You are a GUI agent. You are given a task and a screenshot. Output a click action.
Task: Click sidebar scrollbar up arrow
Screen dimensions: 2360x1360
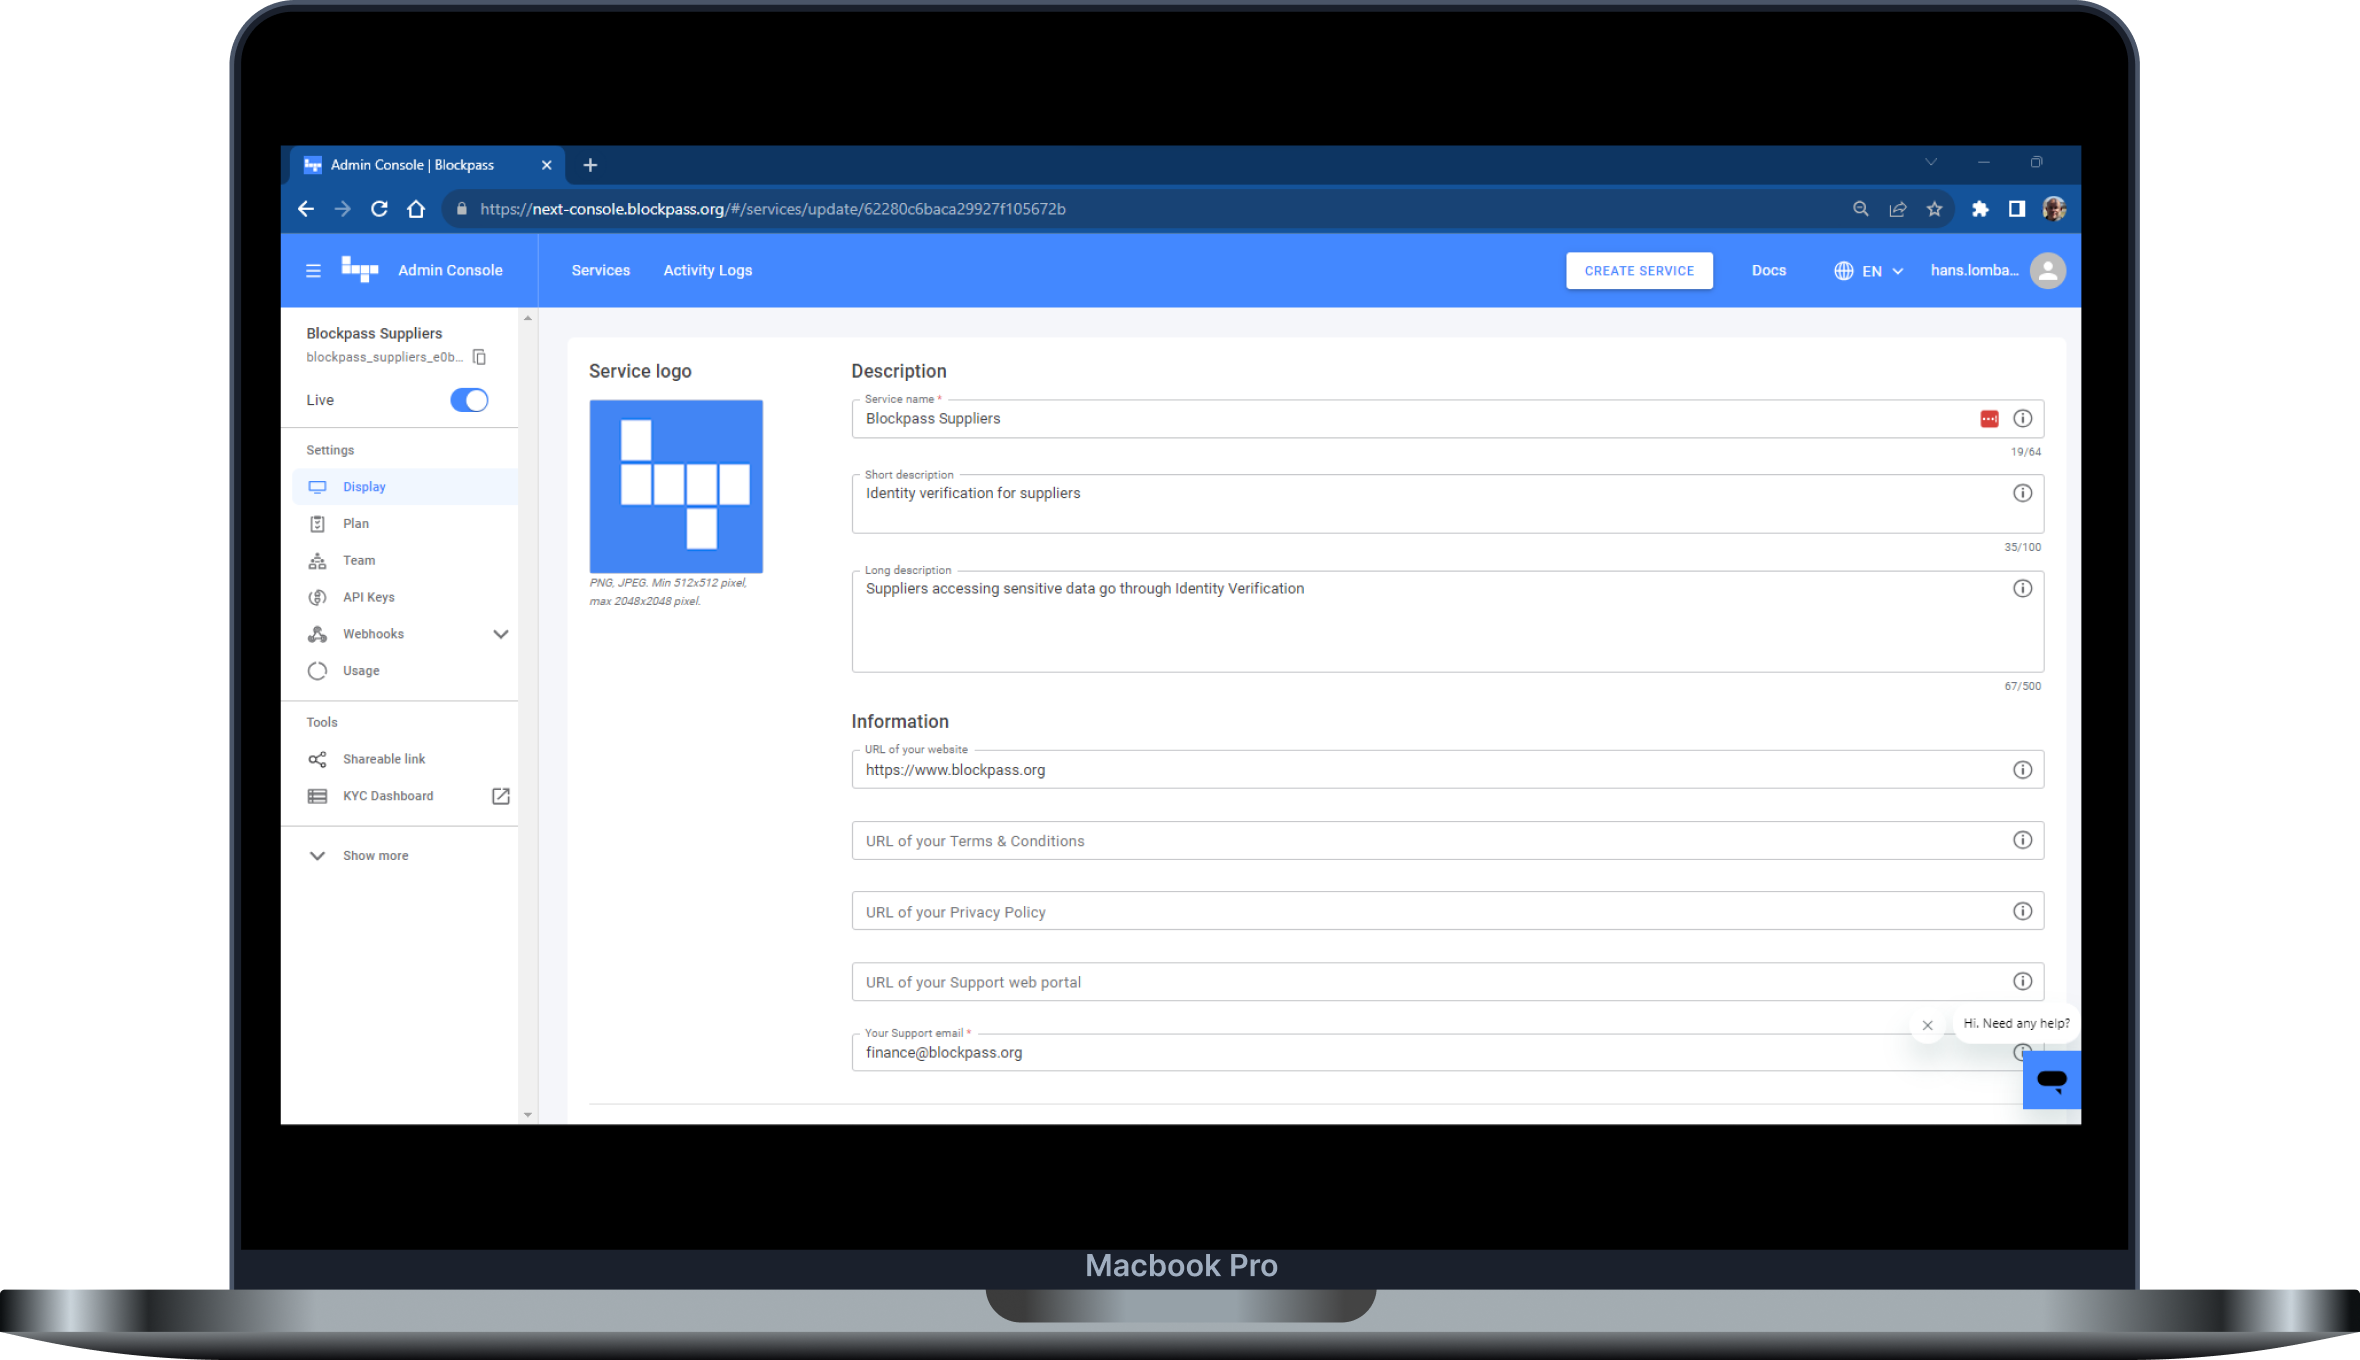pos(528,318)
